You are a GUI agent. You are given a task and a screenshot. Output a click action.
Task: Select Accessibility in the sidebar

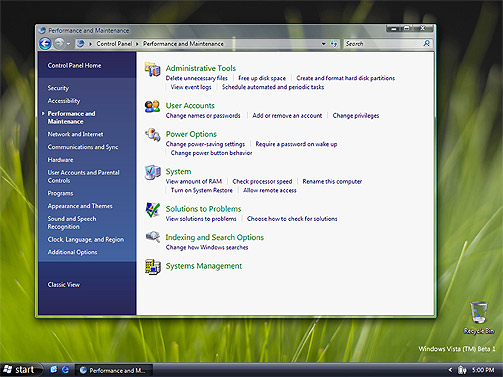pos(64,101)
